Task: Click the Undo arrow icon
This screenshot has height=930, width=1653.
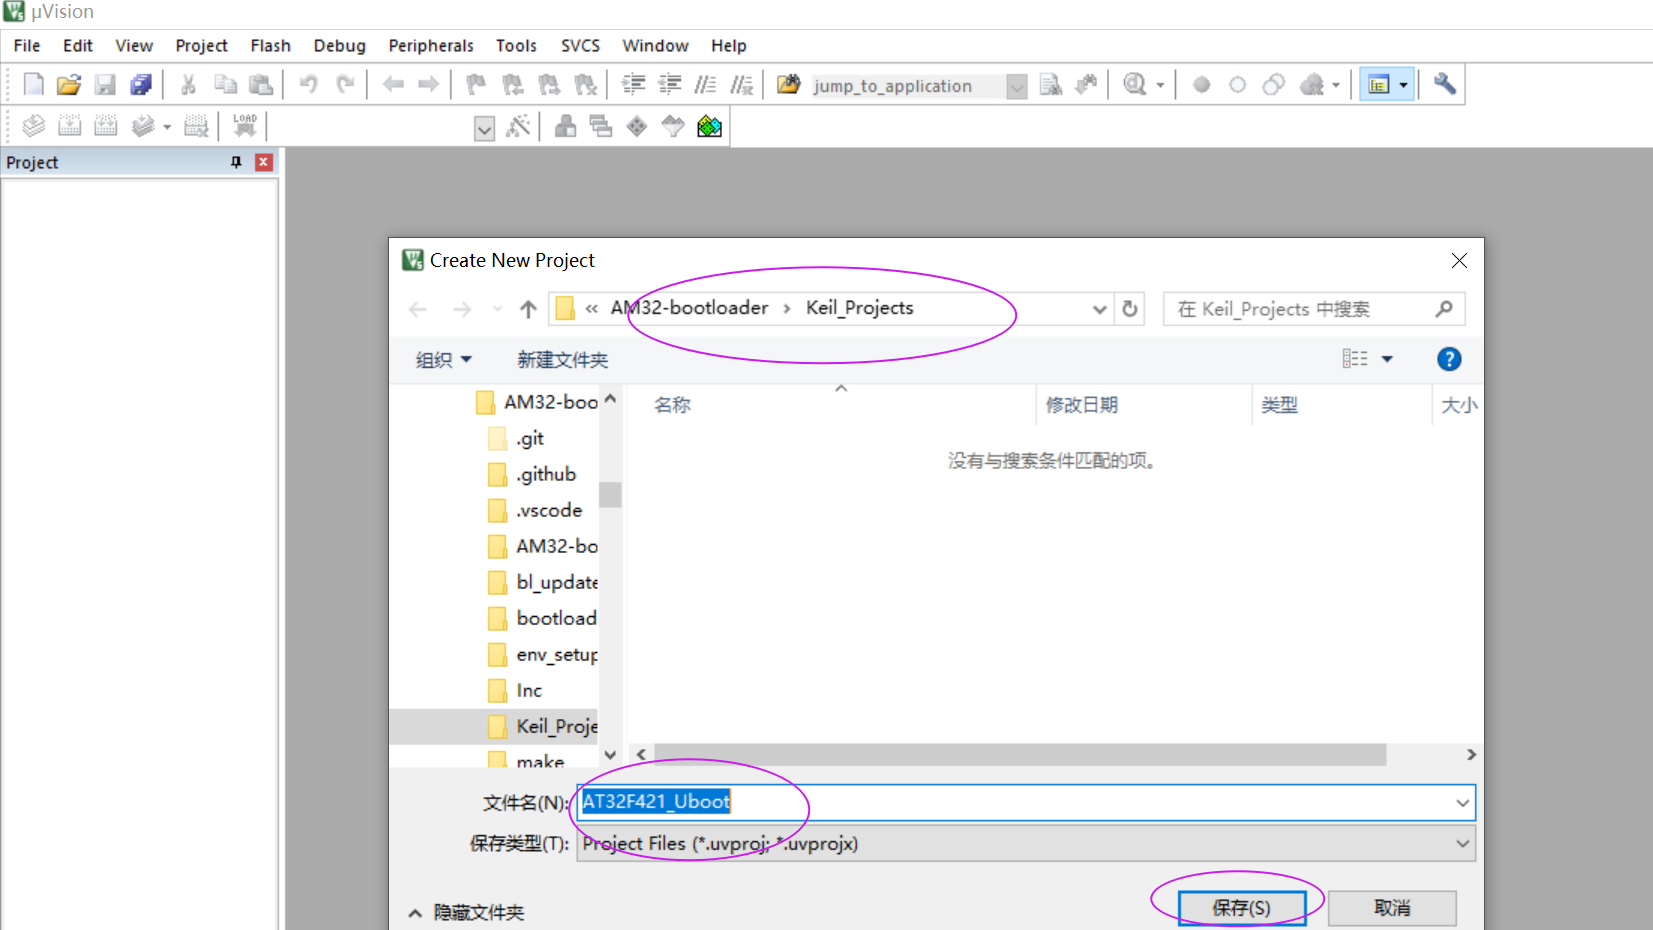Action: coord(308,85)
